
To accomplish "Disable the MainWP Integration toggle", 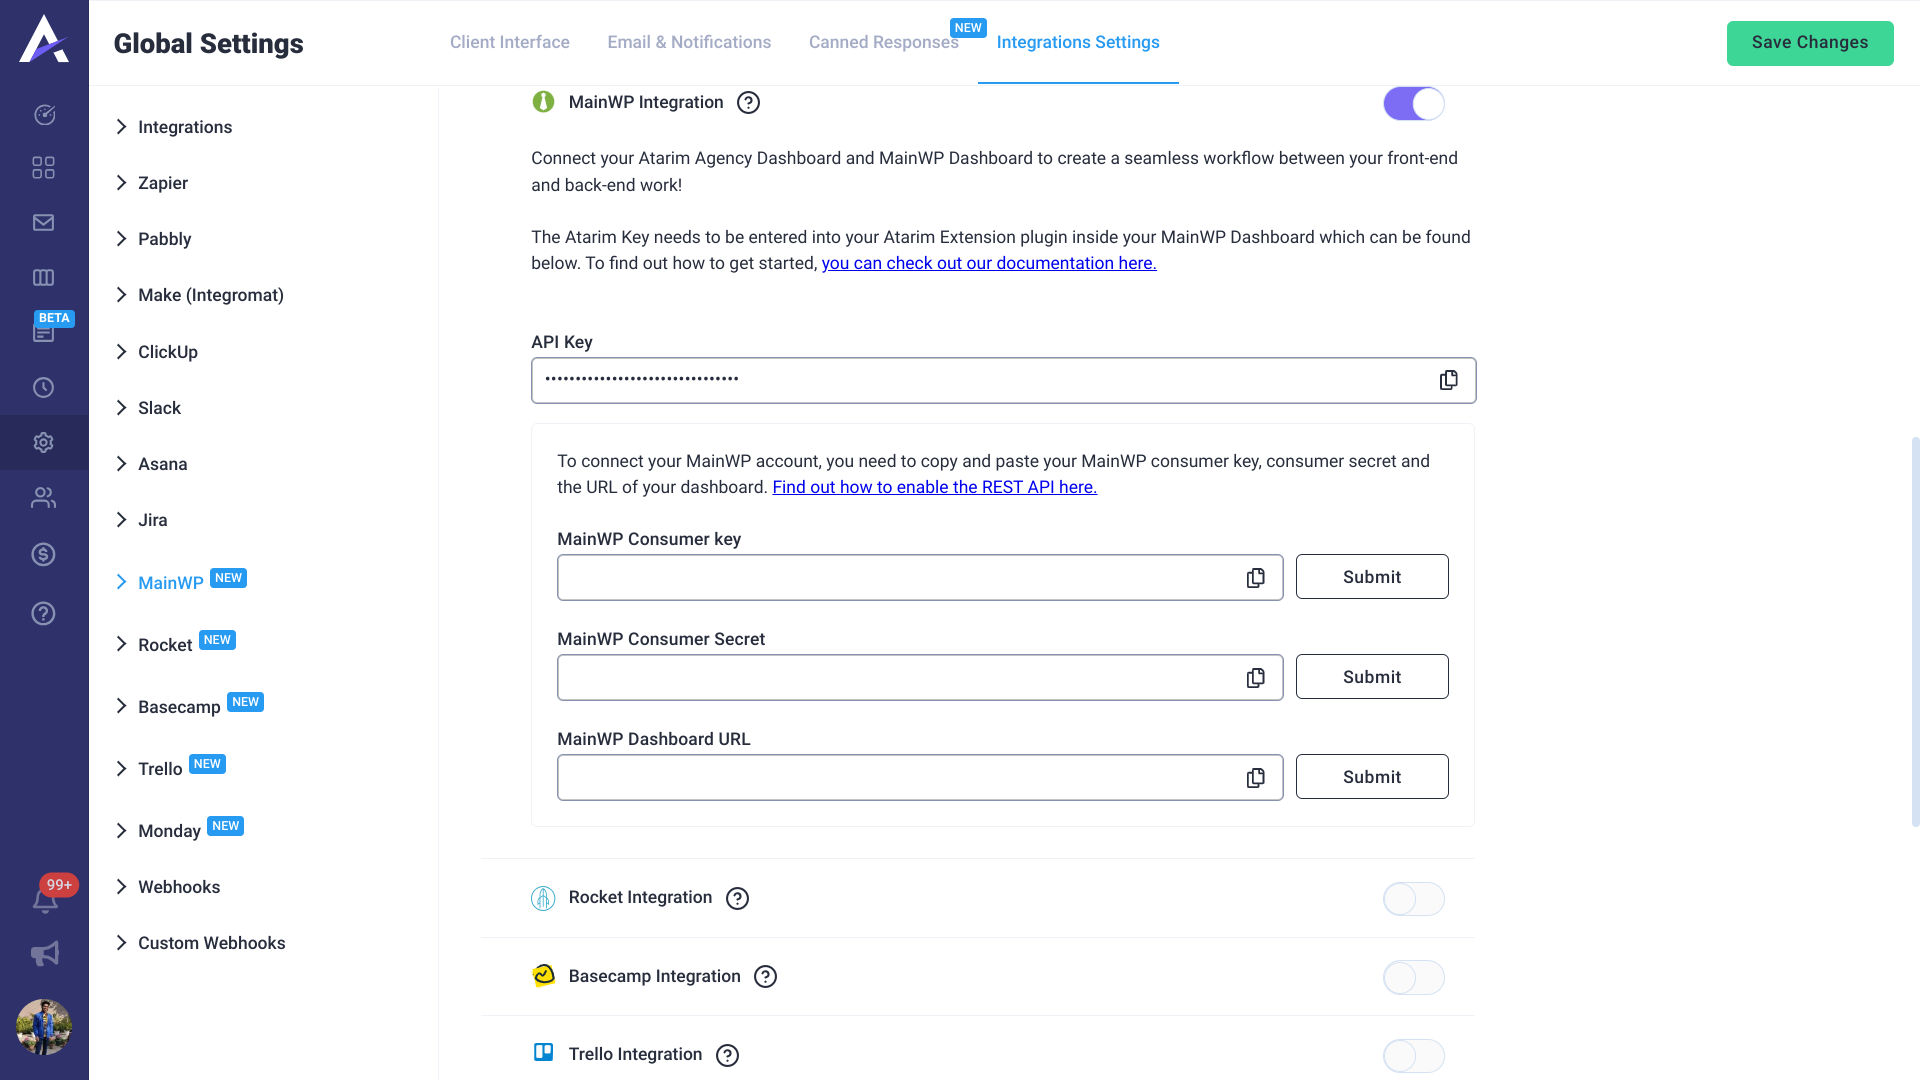I will 1413,103.
